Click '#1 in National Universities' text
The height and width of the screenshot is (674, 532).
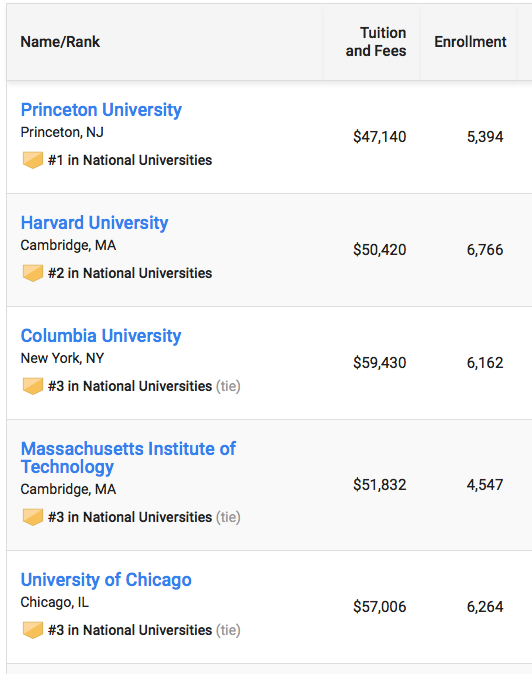130,160
